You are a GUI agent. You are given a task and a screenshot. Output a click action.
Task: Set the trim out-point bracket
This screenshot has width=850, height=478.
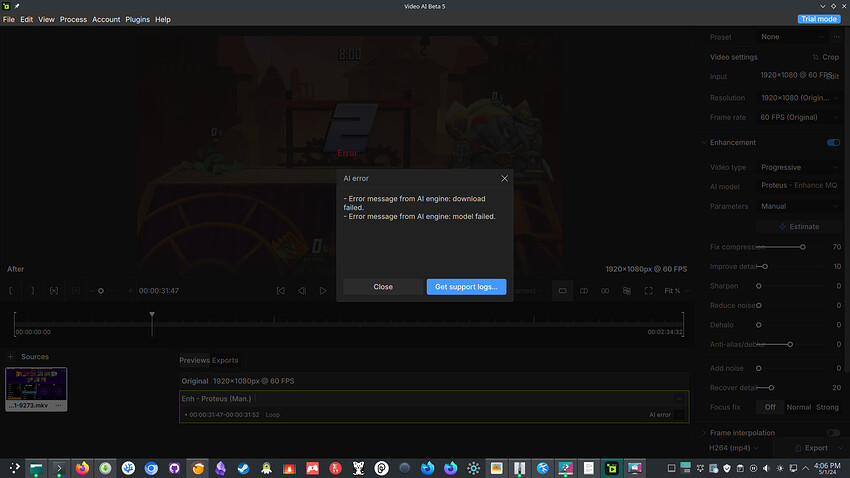click(32, 291)
